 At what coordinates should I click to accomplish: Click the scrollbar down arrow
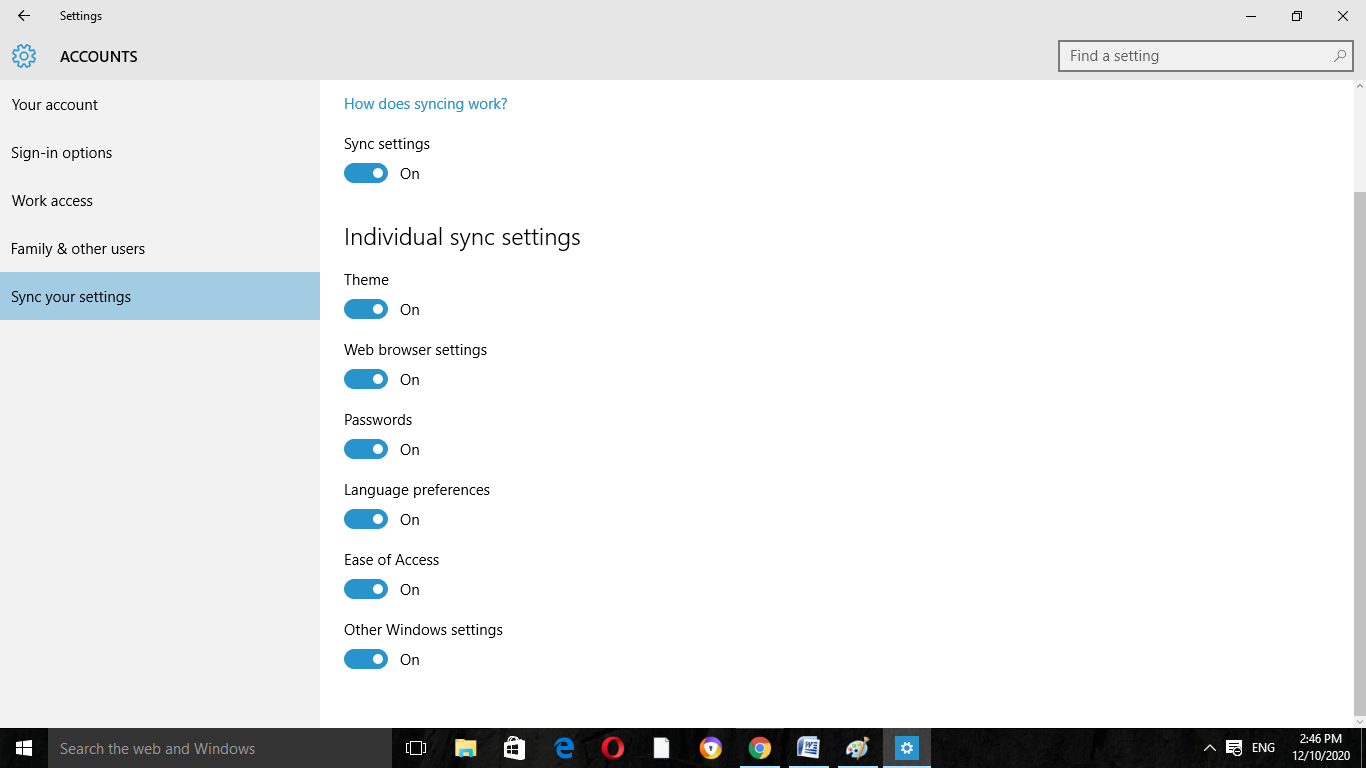(x=1359, y=721)
